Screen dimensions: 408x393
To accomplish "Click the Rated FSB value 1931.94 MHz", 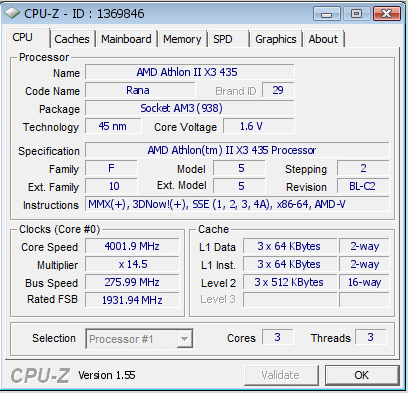I will (132, 300).
